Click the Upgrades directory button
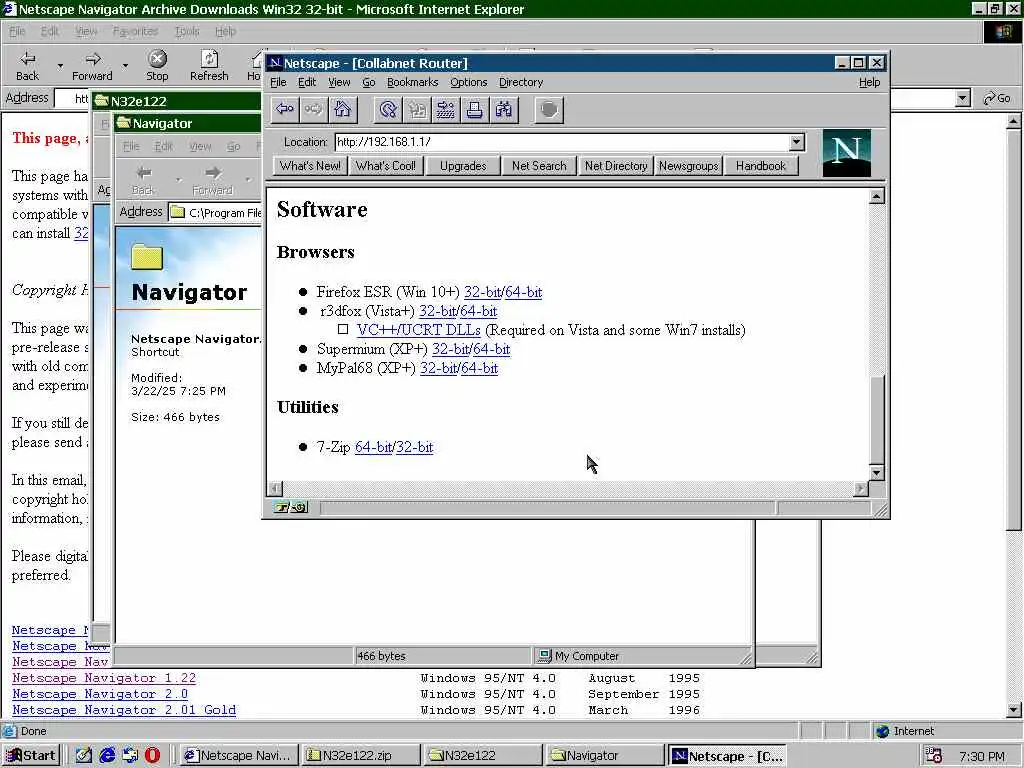 [463, 166]
